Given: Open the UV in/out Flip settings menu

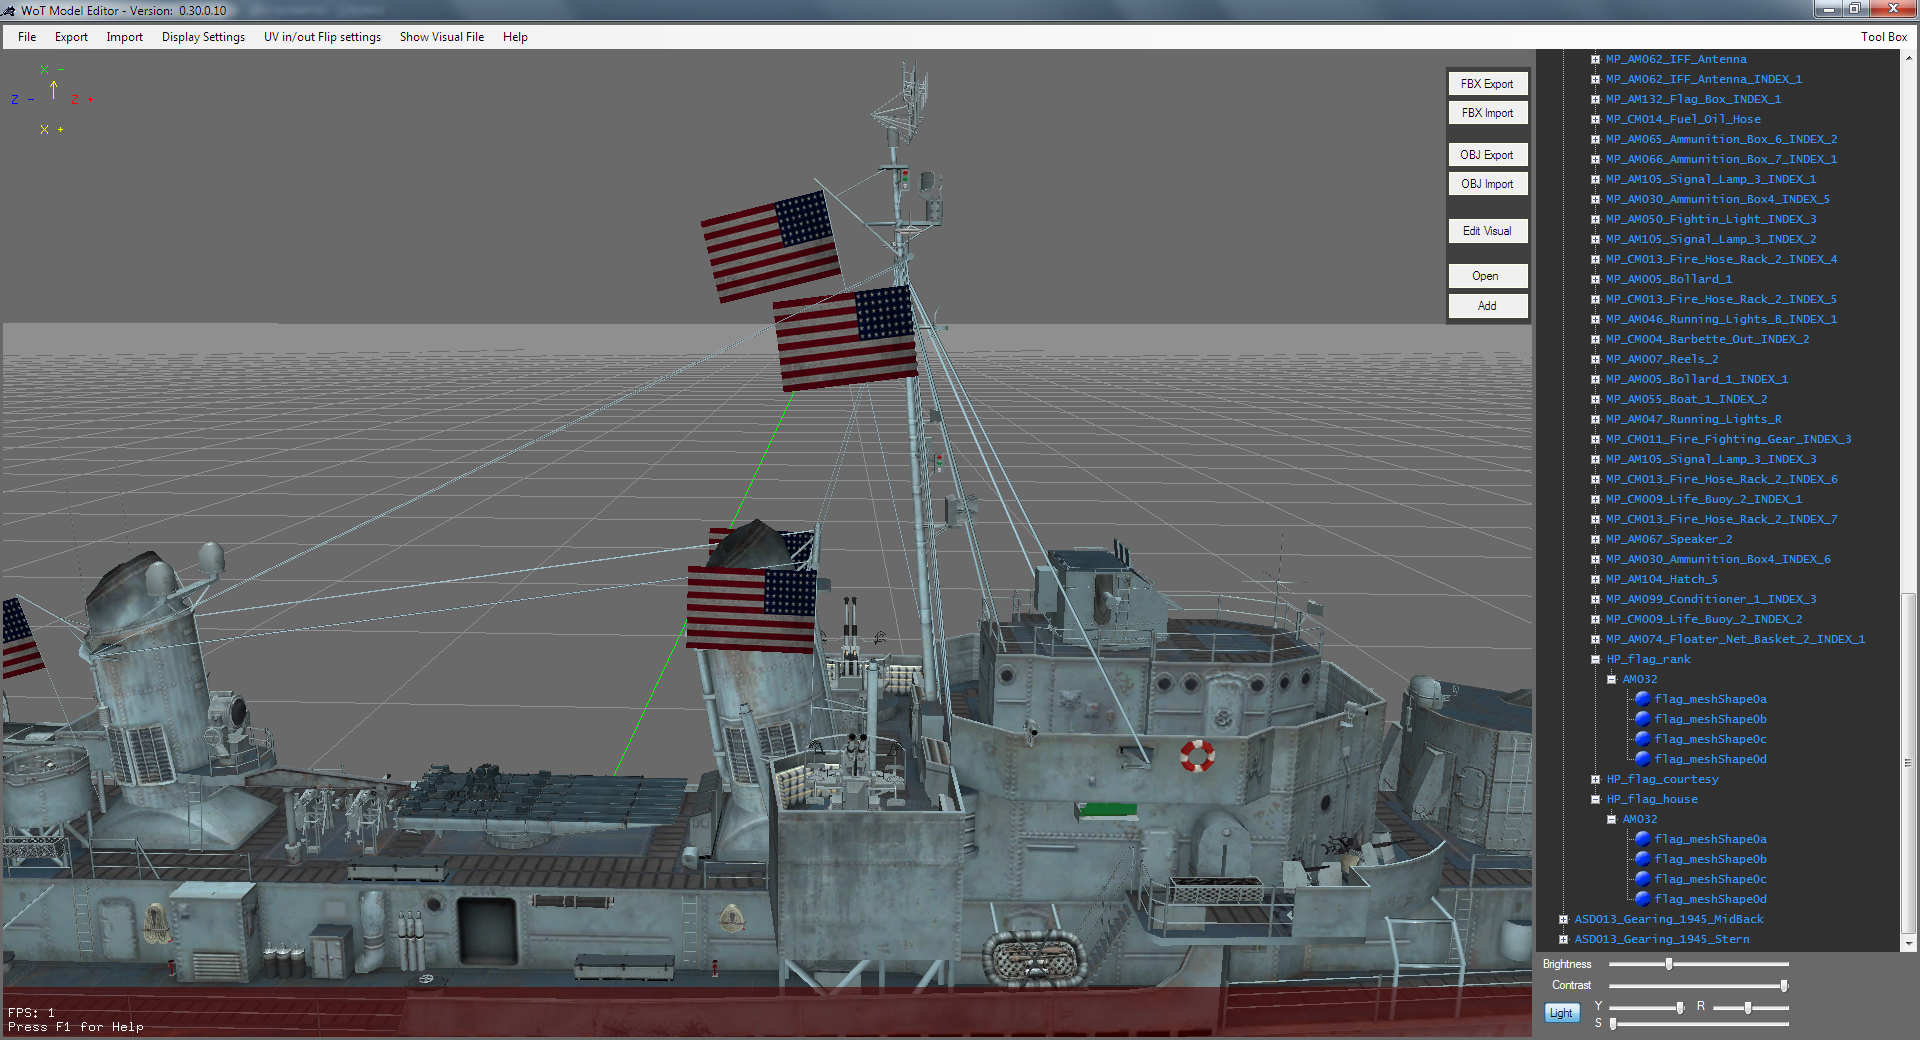Looking at the screenshot, I should pyautogui.click(x=322, y=37).
